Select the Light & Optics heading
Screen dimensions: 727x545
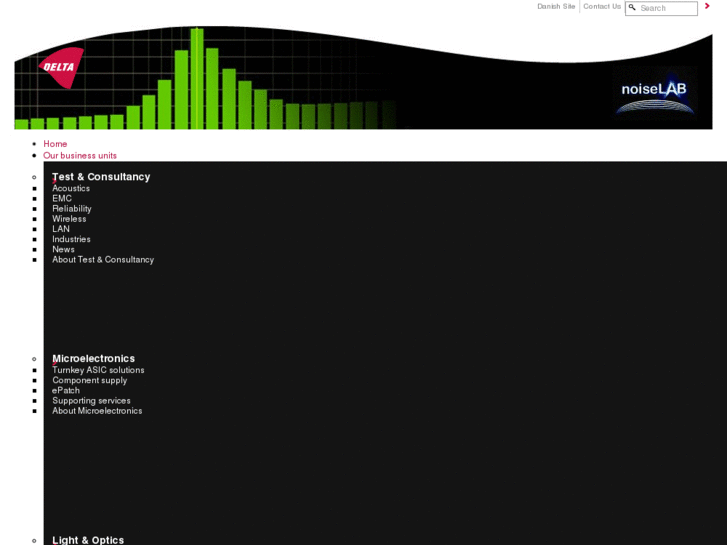(88, 540)
